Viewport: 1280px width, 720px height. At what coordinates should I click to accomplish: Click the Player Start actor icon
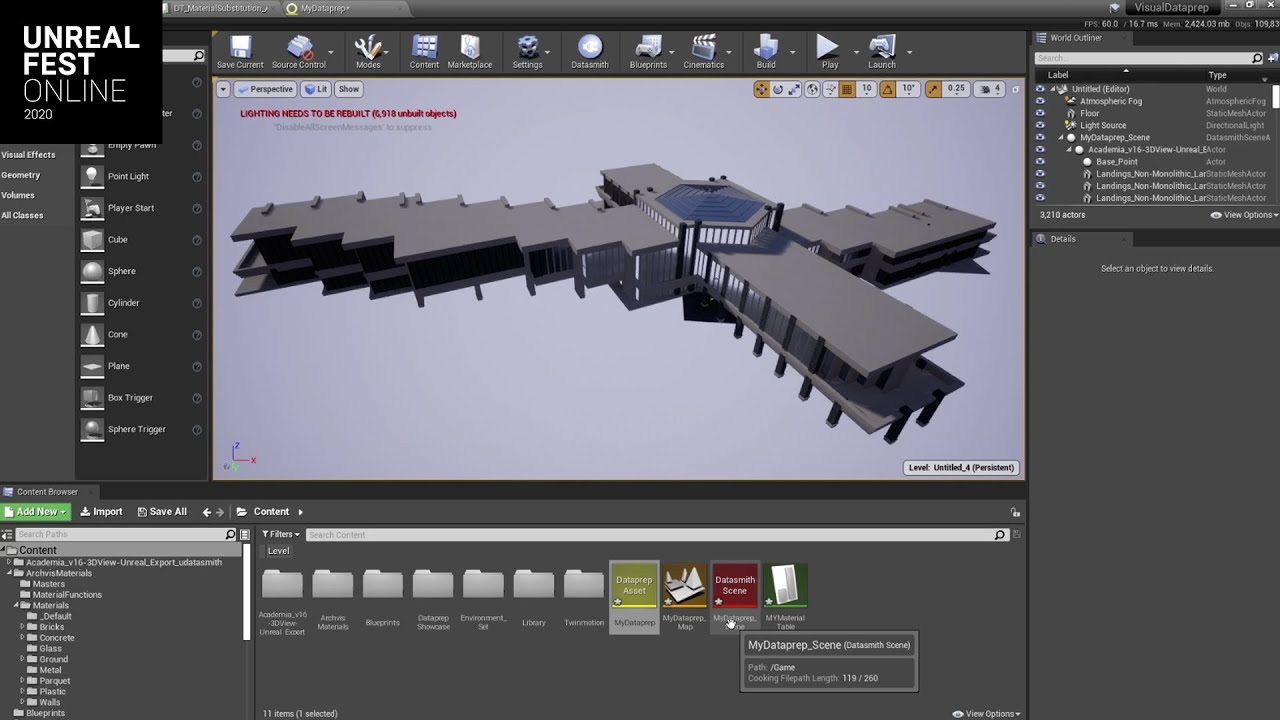[x=92, y=208]
